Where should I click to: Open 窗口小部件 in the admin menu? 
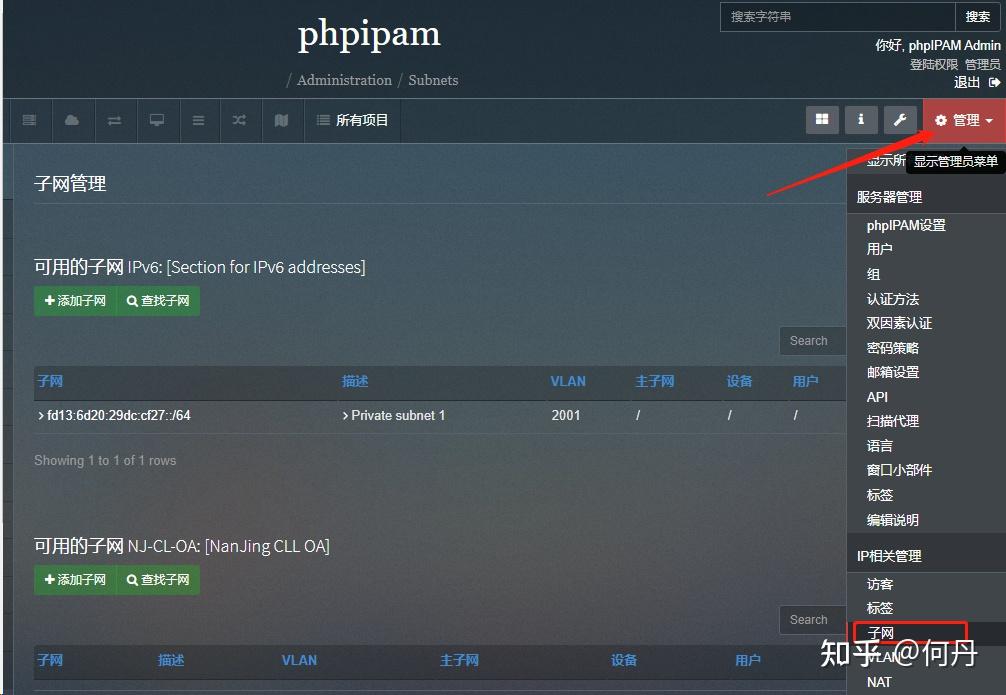coord(899,470)
